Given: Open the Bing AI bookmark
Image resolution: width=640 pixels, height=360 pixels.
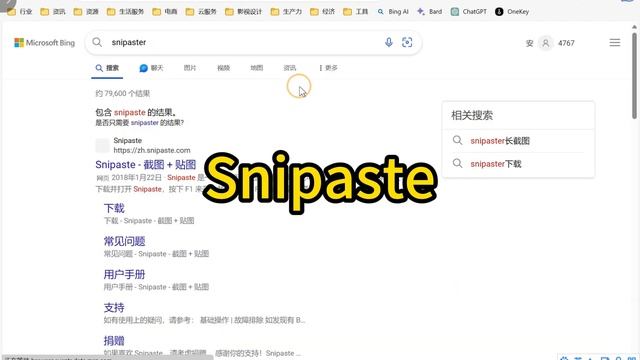Looking at the screenshot, I should tap(393, 12).
